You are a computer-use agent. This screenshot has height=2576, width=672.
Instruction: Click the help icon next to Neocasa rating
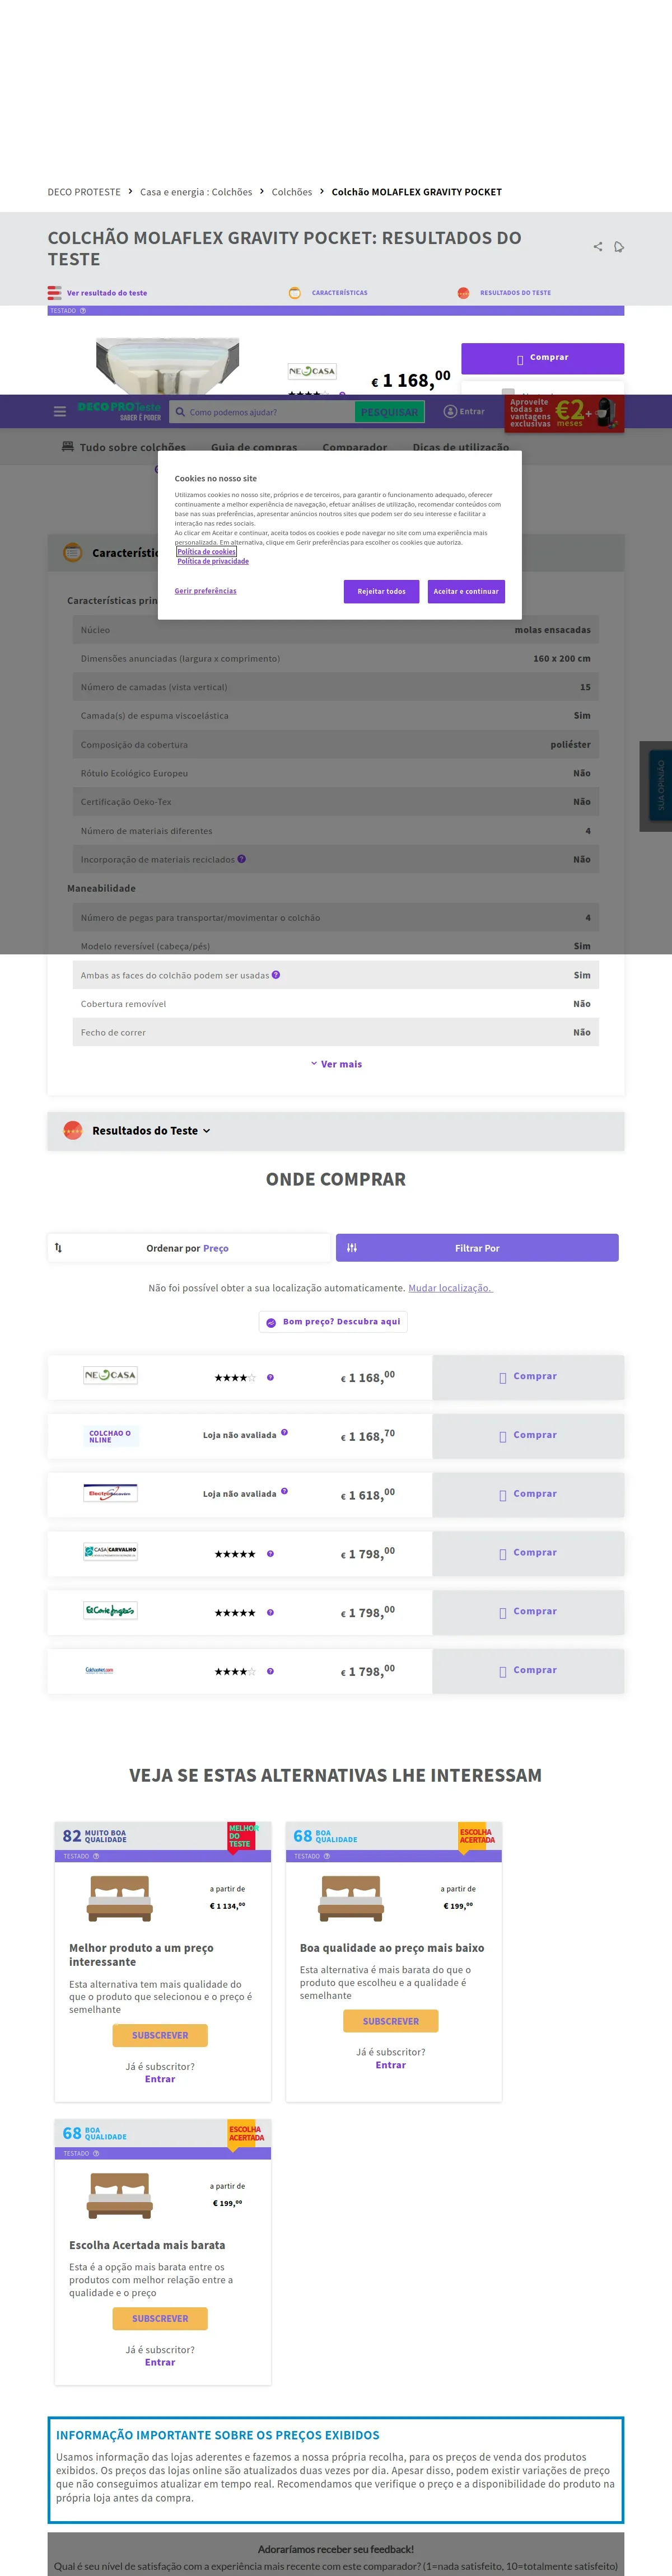270,1377
